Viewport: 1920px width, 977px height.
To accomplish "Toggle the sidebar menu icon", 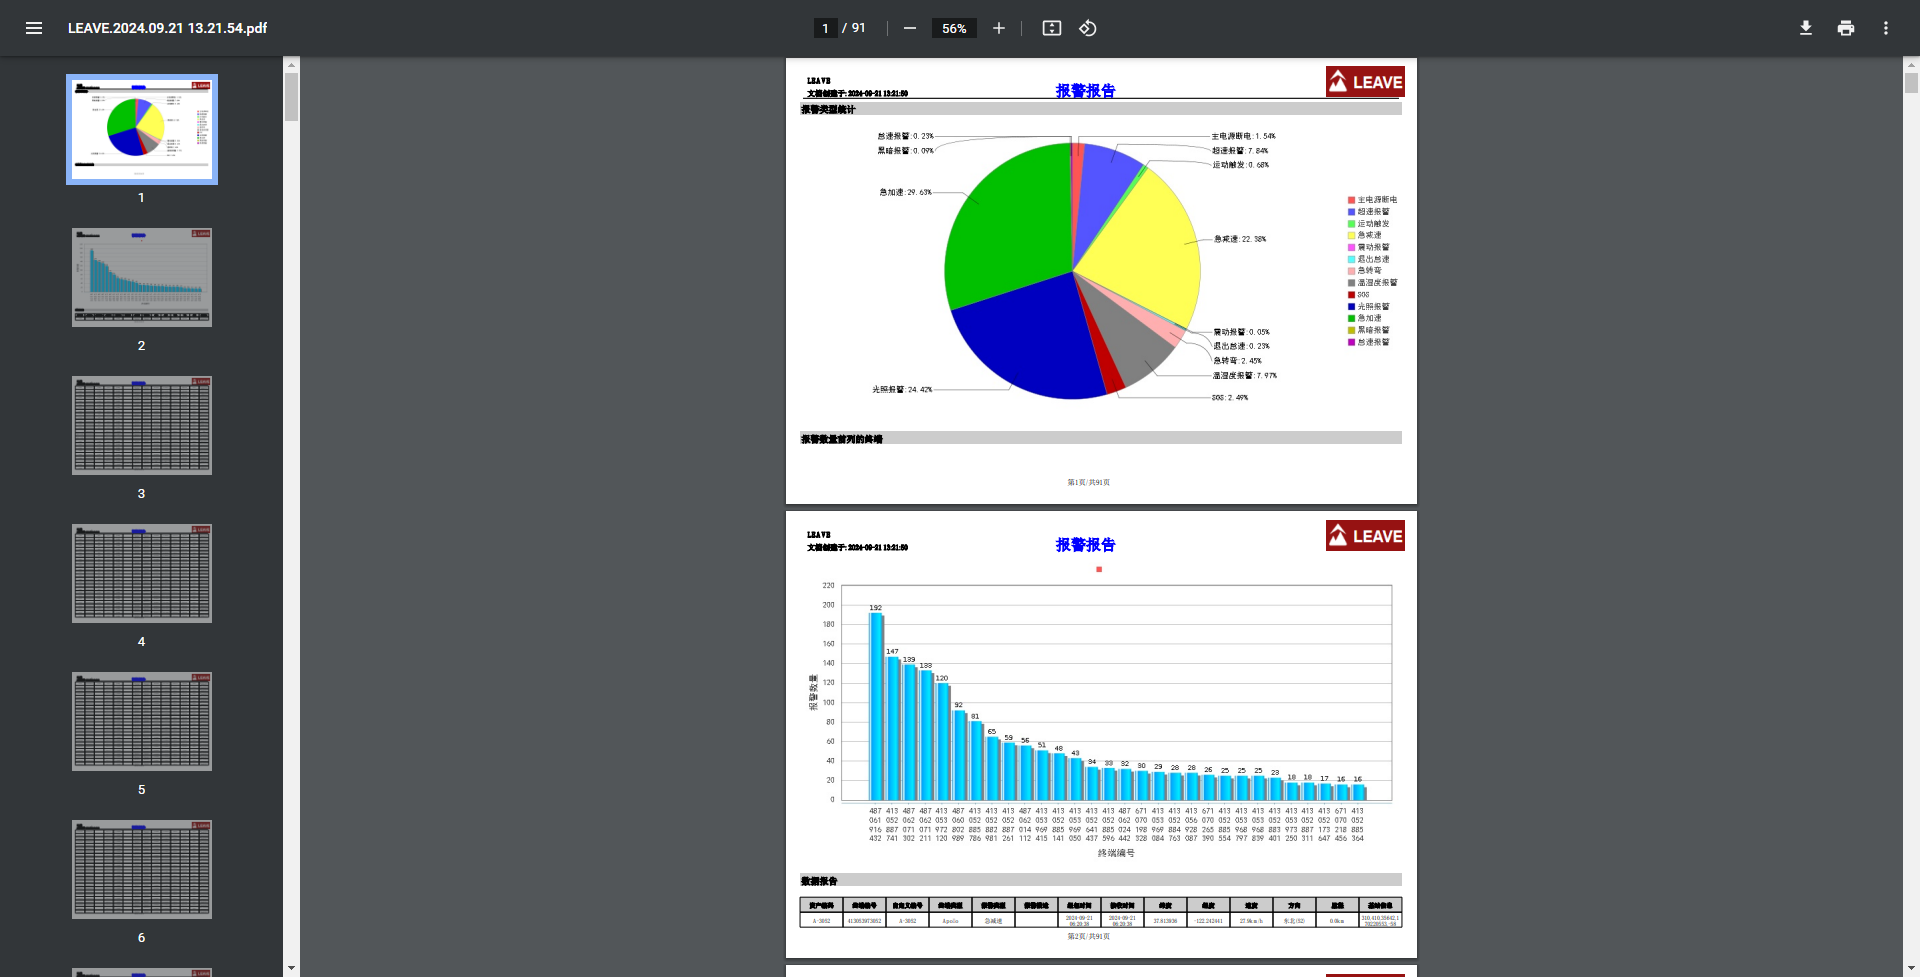I will point(34,28).
